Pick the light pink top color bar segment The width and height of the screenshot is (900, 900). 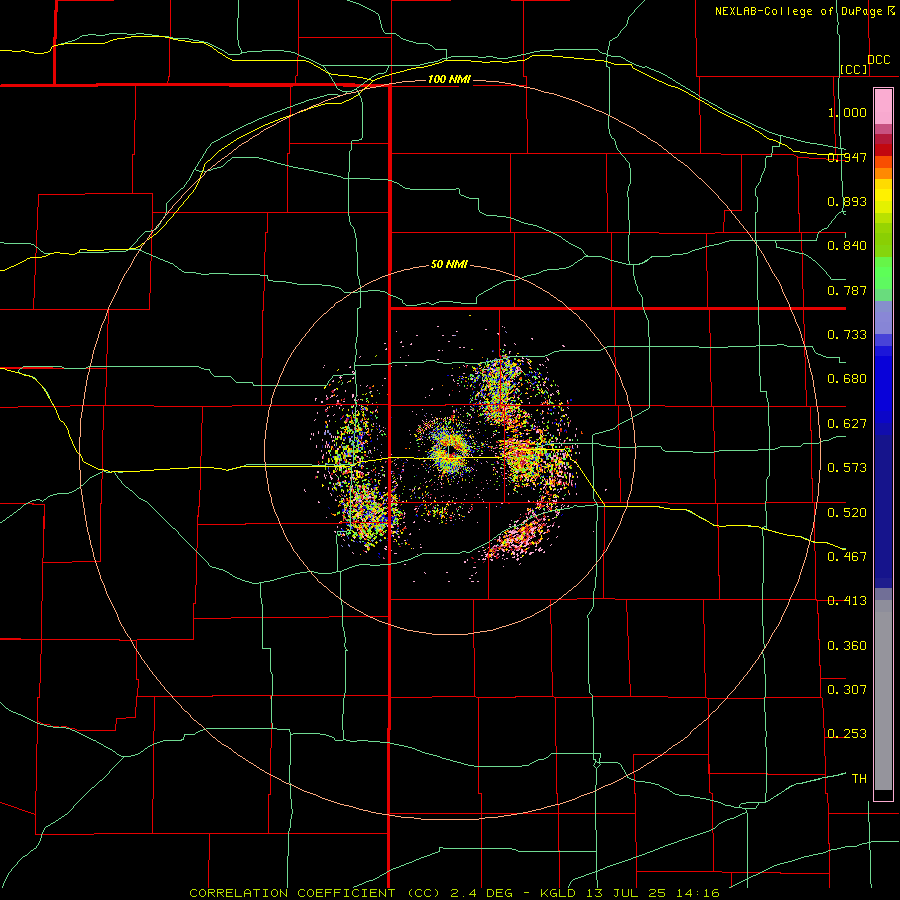(883, 107)
